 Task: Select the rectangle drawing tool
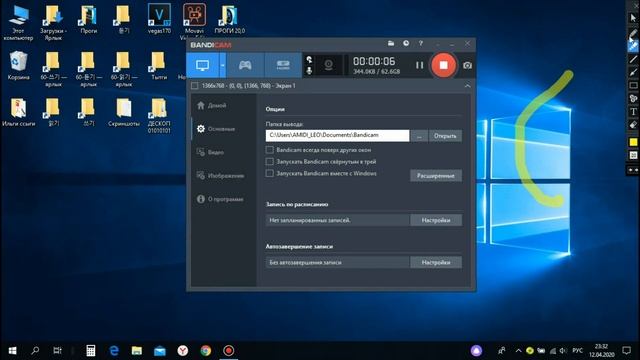pyautogui.click(x=633, y=86)
